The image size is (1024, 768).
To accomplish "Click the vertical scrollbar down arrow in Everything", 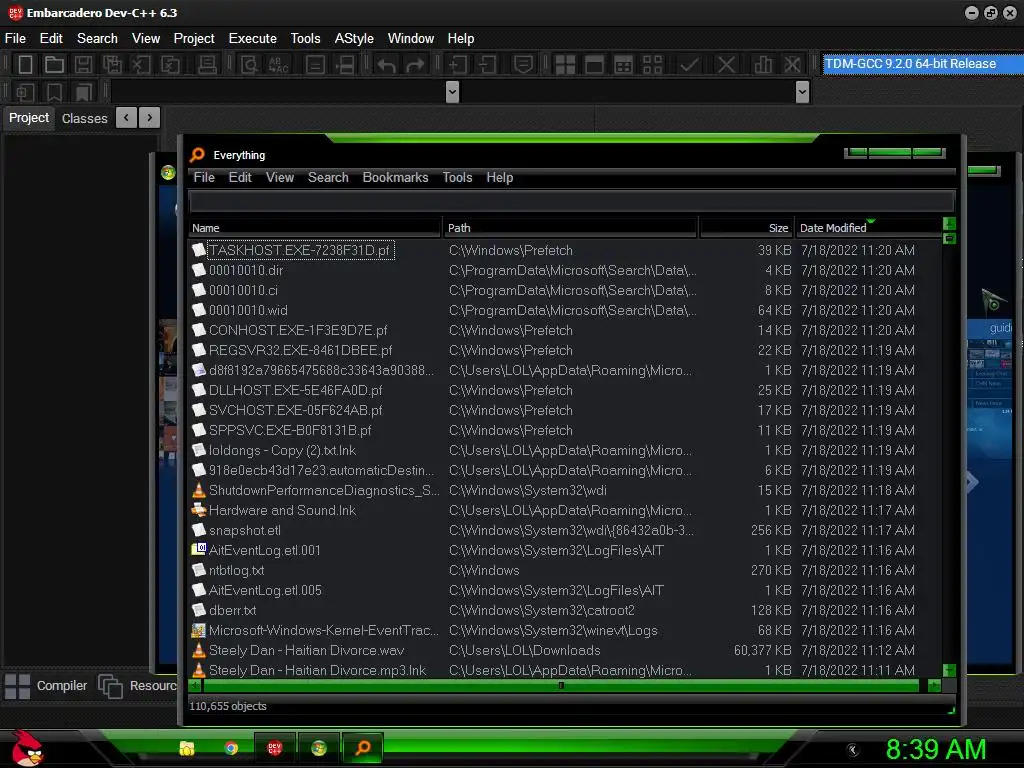I will coord(950,671).
